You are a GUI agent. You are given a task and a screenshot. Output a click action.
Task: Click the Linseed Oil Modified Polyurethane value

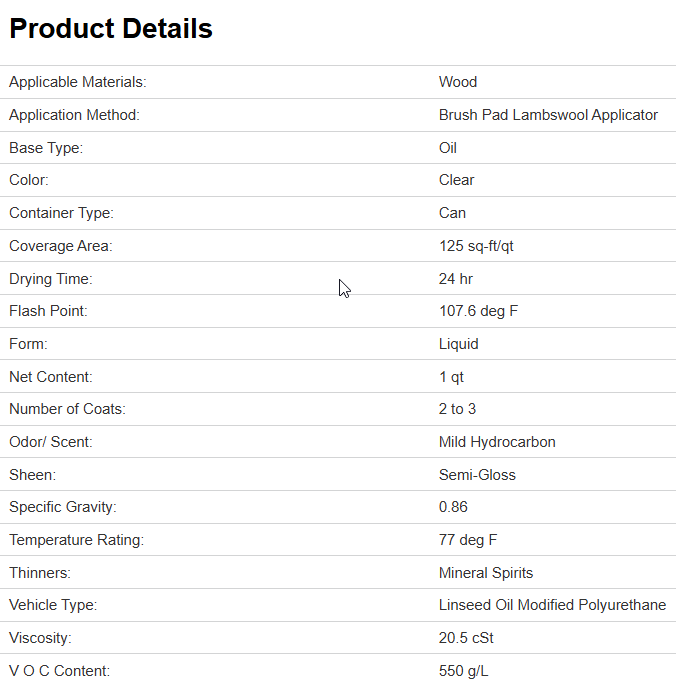(552, 605)
